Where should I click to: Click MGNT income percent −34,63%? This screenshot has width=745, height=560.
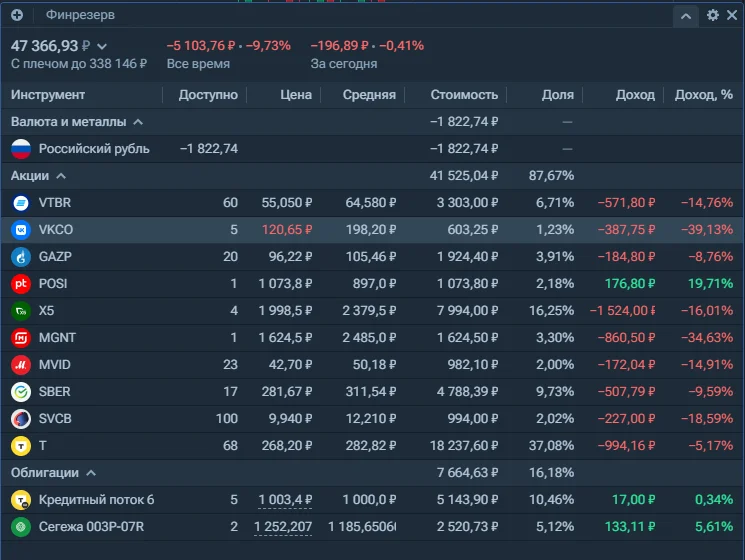coord(707,338)
